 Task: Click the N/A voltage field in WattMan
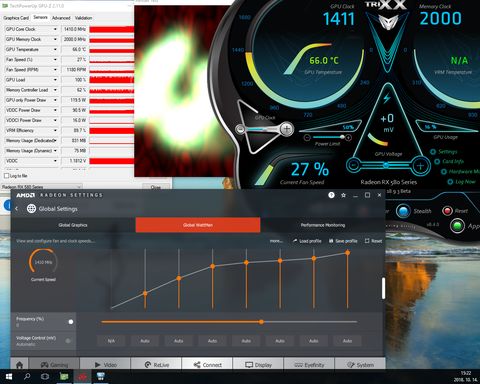tap(111, 341)
